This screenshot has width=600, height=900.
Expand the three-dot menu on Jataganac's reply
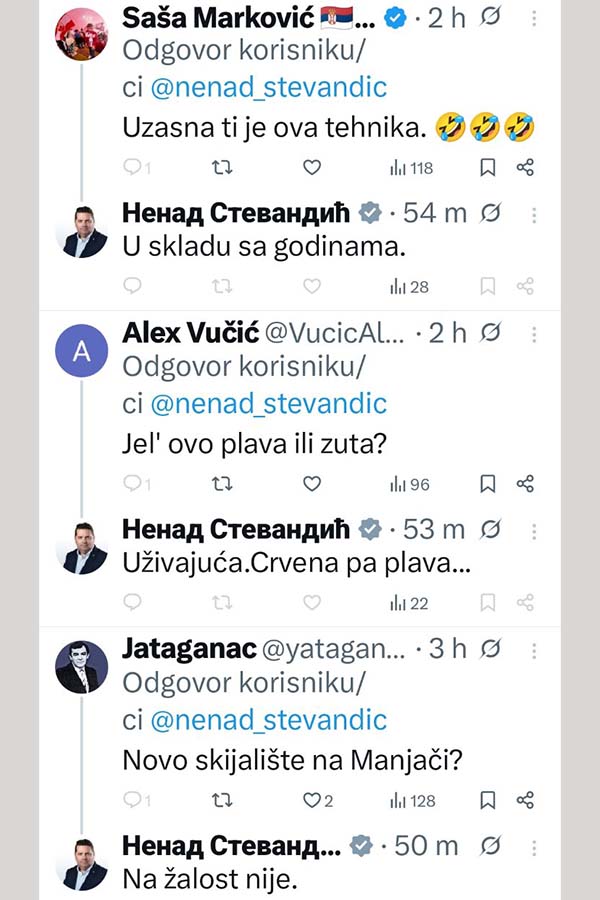click(x=536, y=649)
